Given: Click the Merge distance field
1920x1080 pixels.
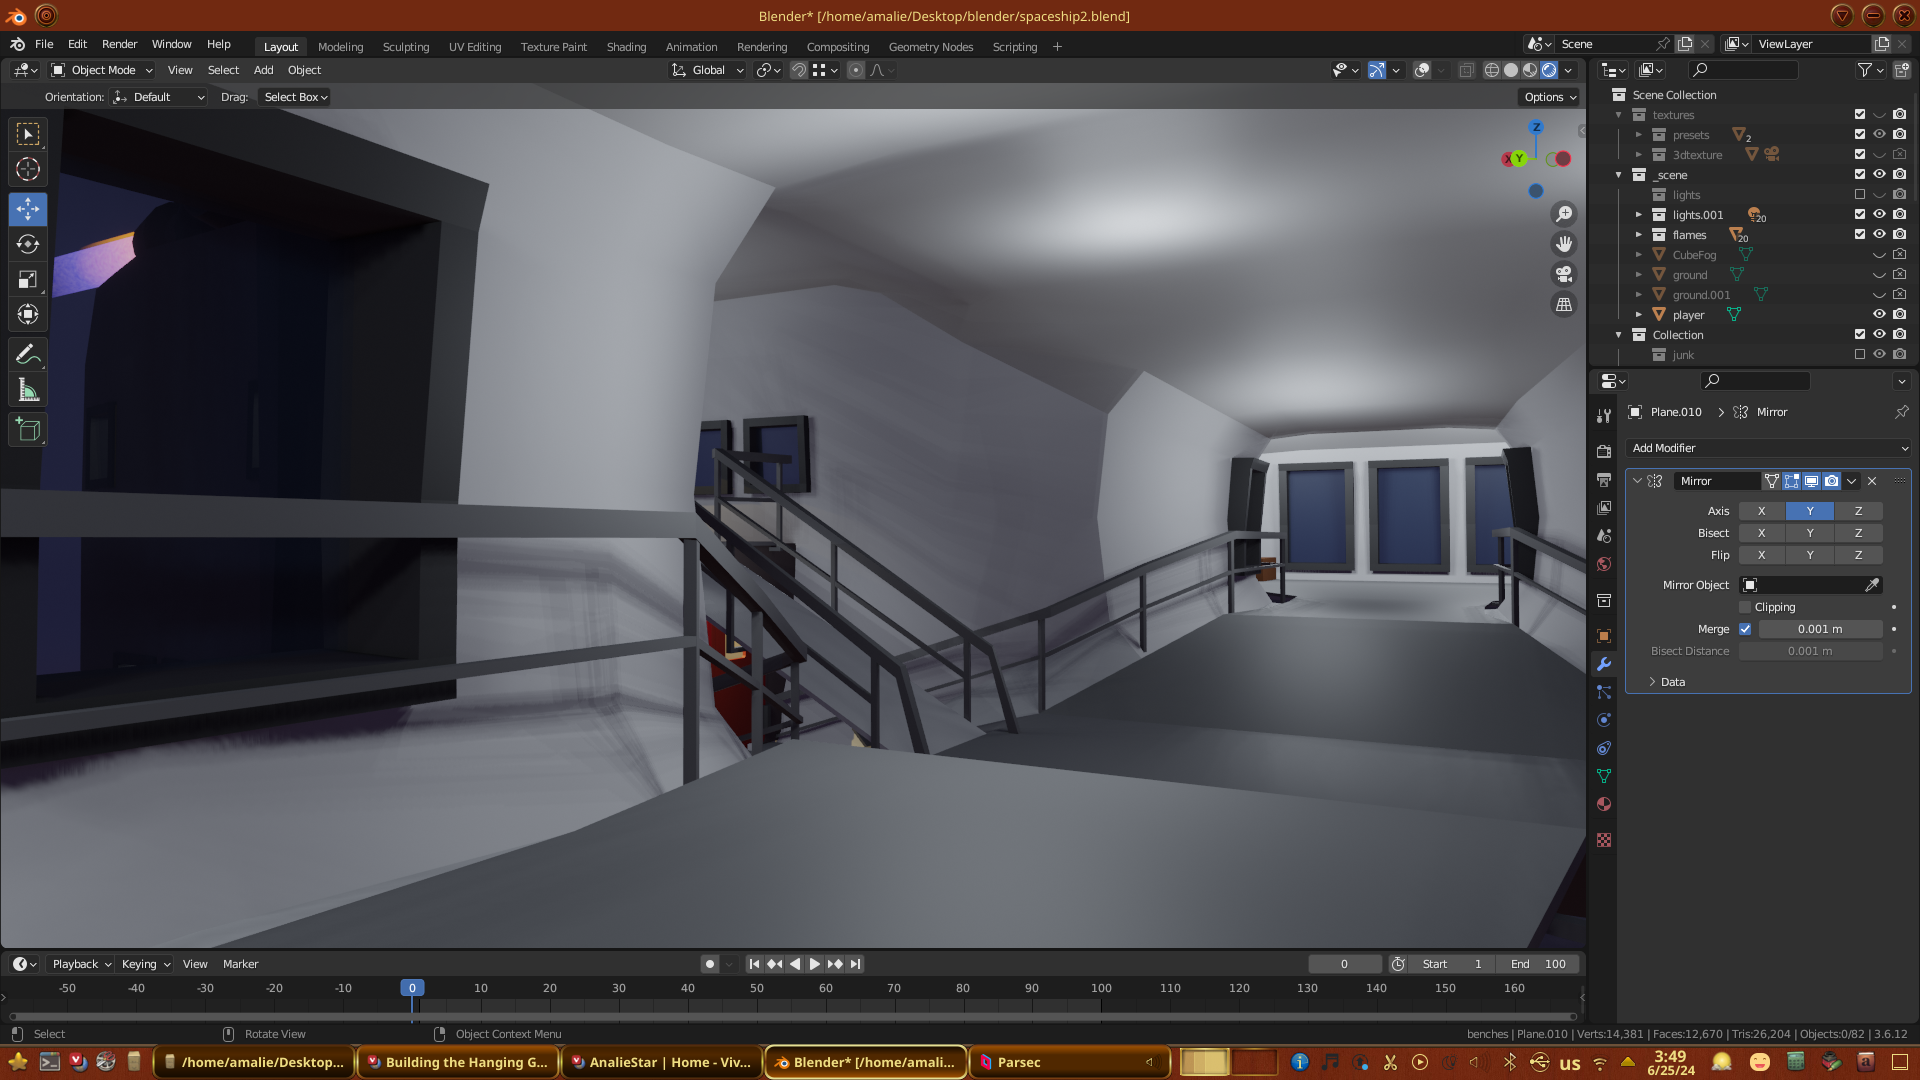Looking at the screenshot, I should point(1819,629).
